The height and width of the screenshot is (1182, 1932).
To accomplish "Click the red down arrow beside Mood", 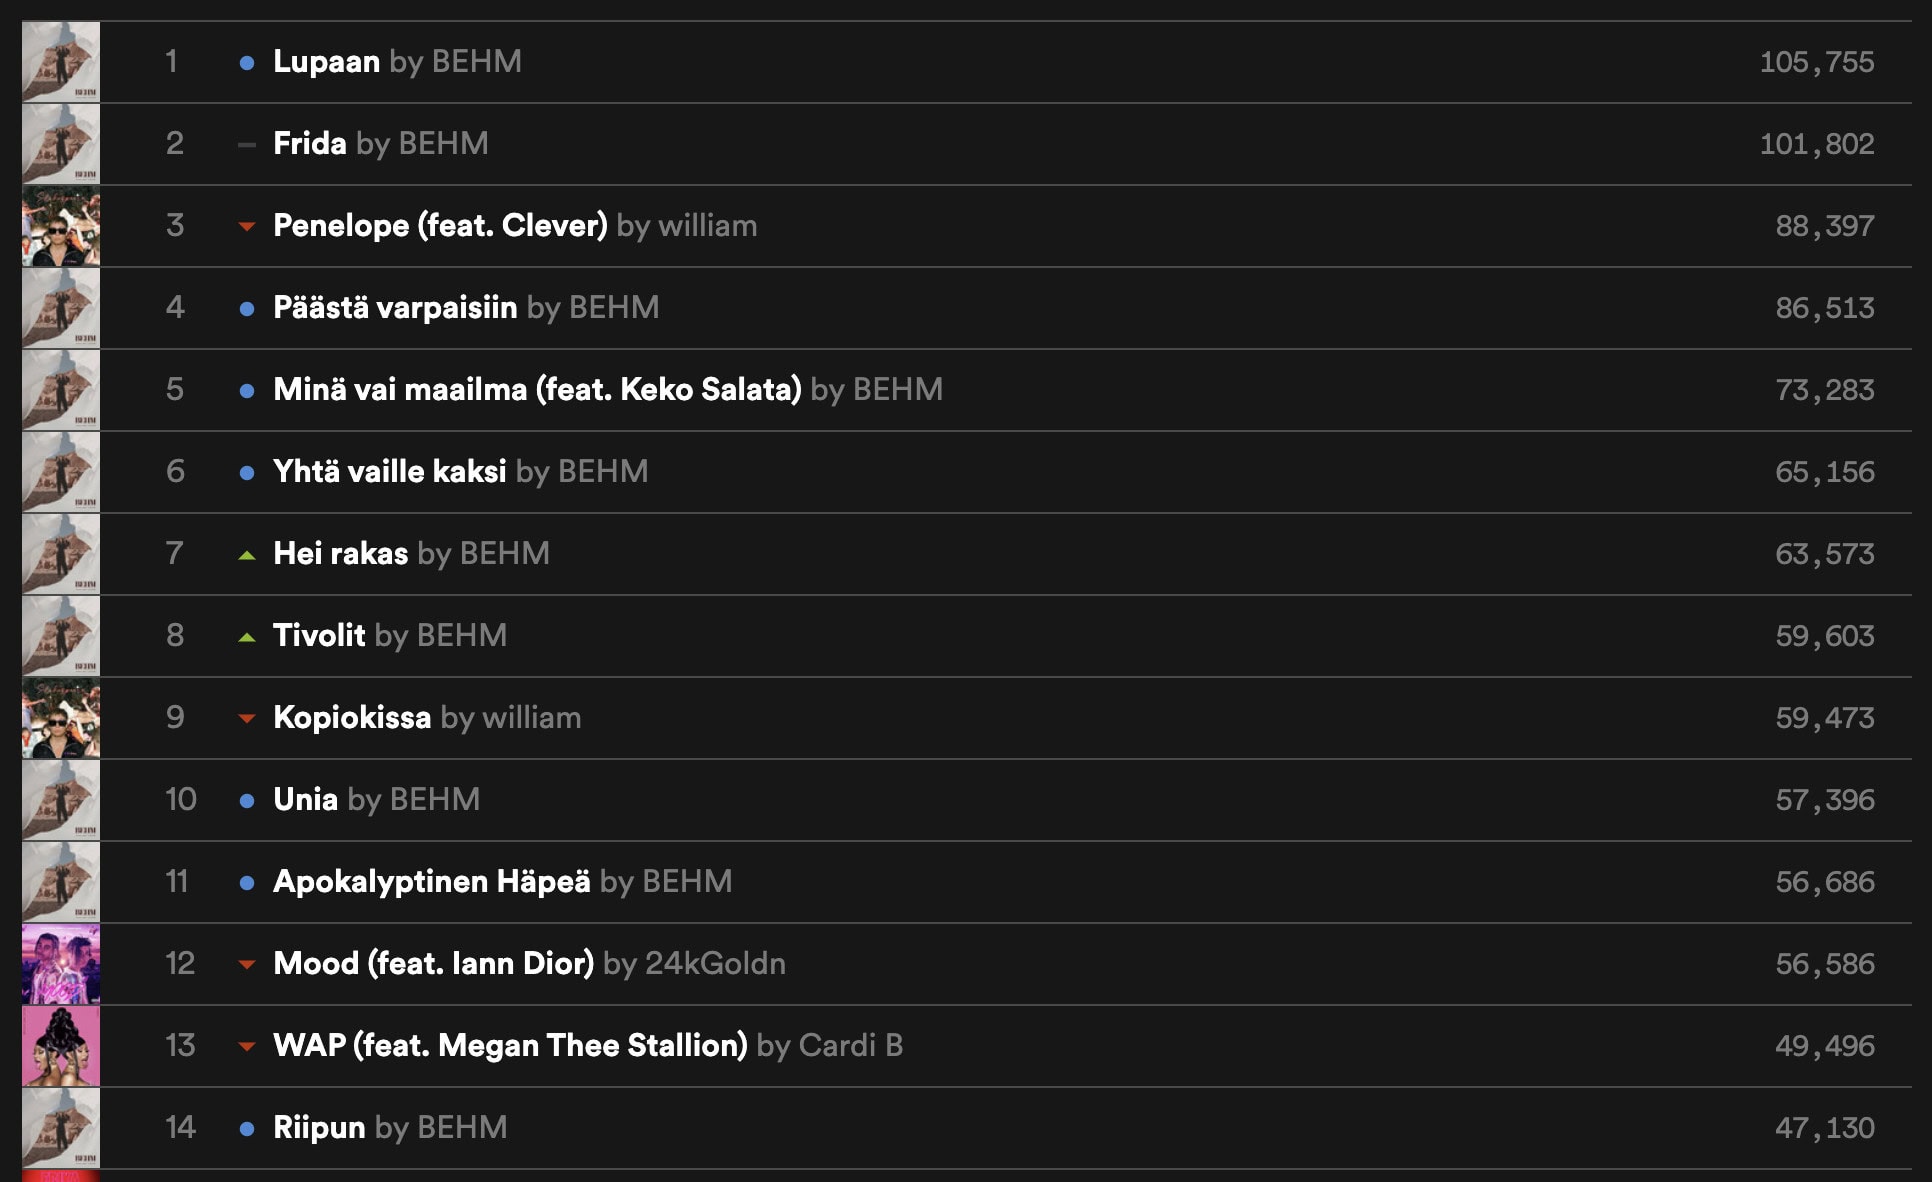I will 247,965.
